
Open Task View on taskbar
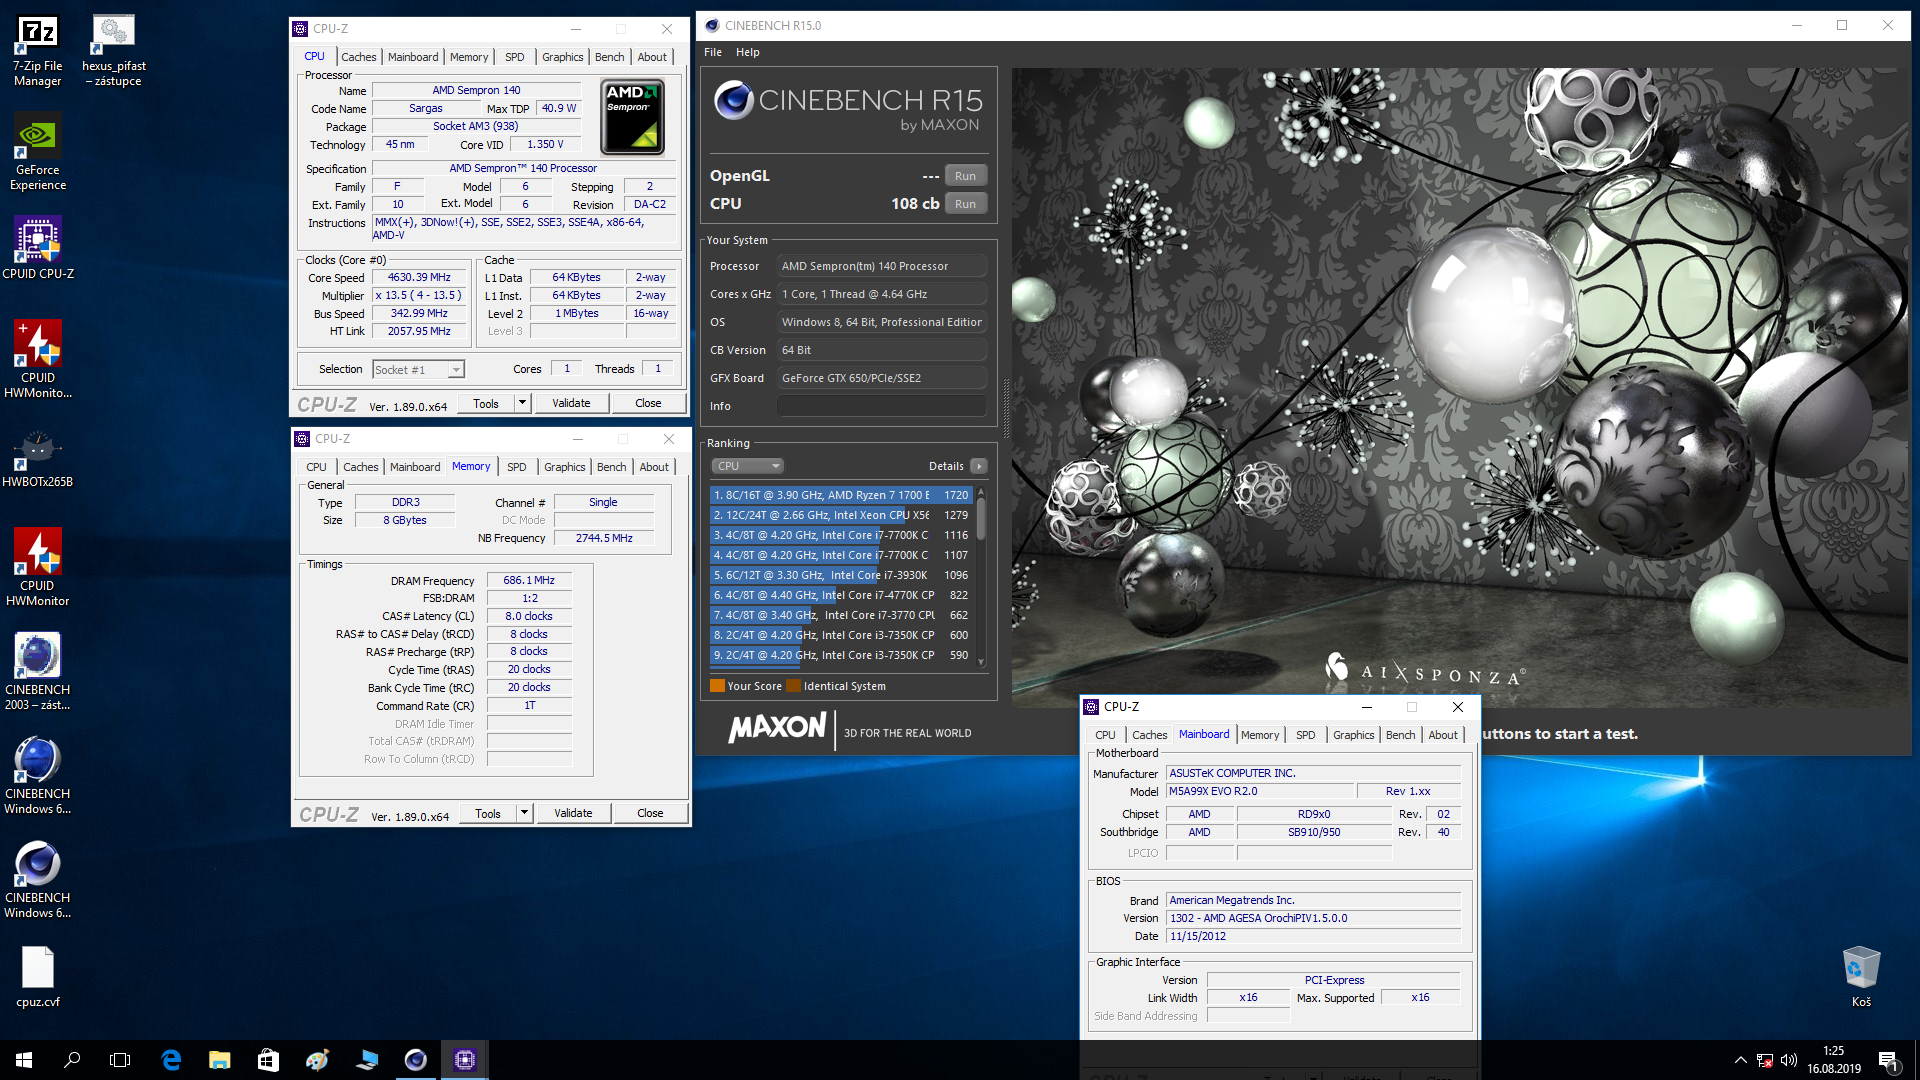120,1060
